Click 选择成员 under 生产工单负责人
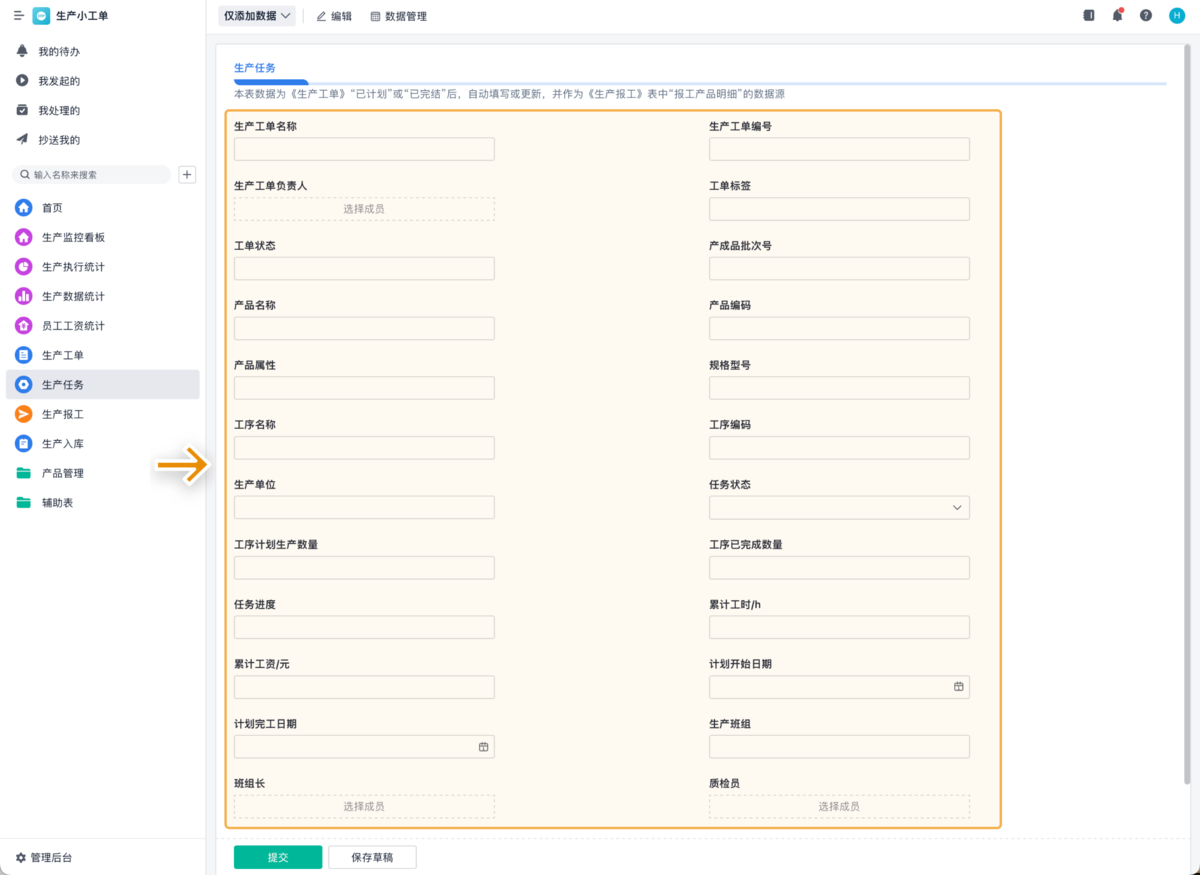This screenshot has width=1200, height=875. point(364,209)
